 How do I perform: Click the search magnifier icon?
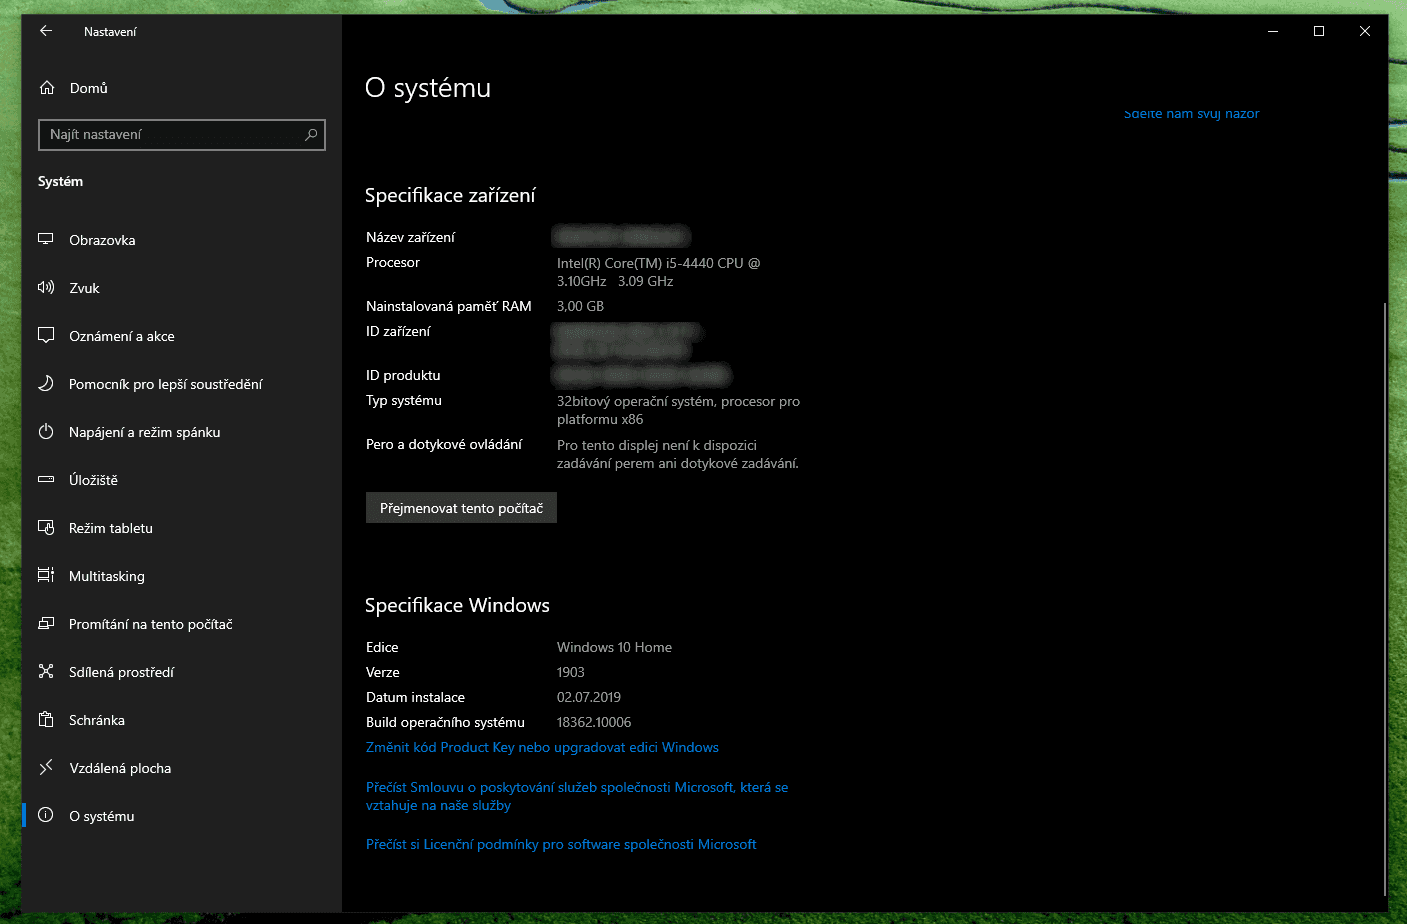(x=311, y=134)
